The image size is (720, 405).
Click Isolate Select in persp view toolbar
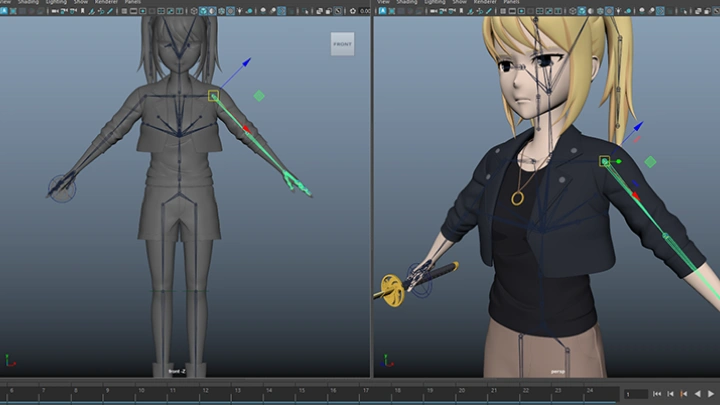click(x=684, y=11)
